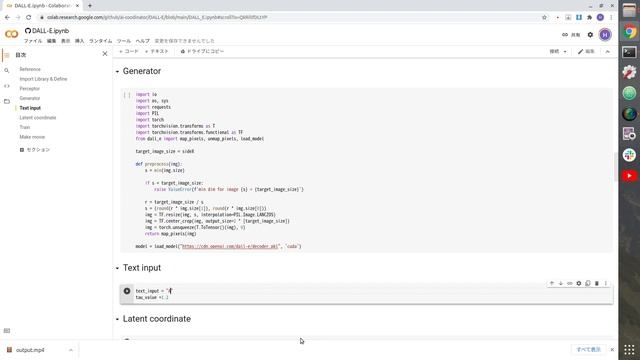Collapse the Colab header with chevron

coord(607,51)
